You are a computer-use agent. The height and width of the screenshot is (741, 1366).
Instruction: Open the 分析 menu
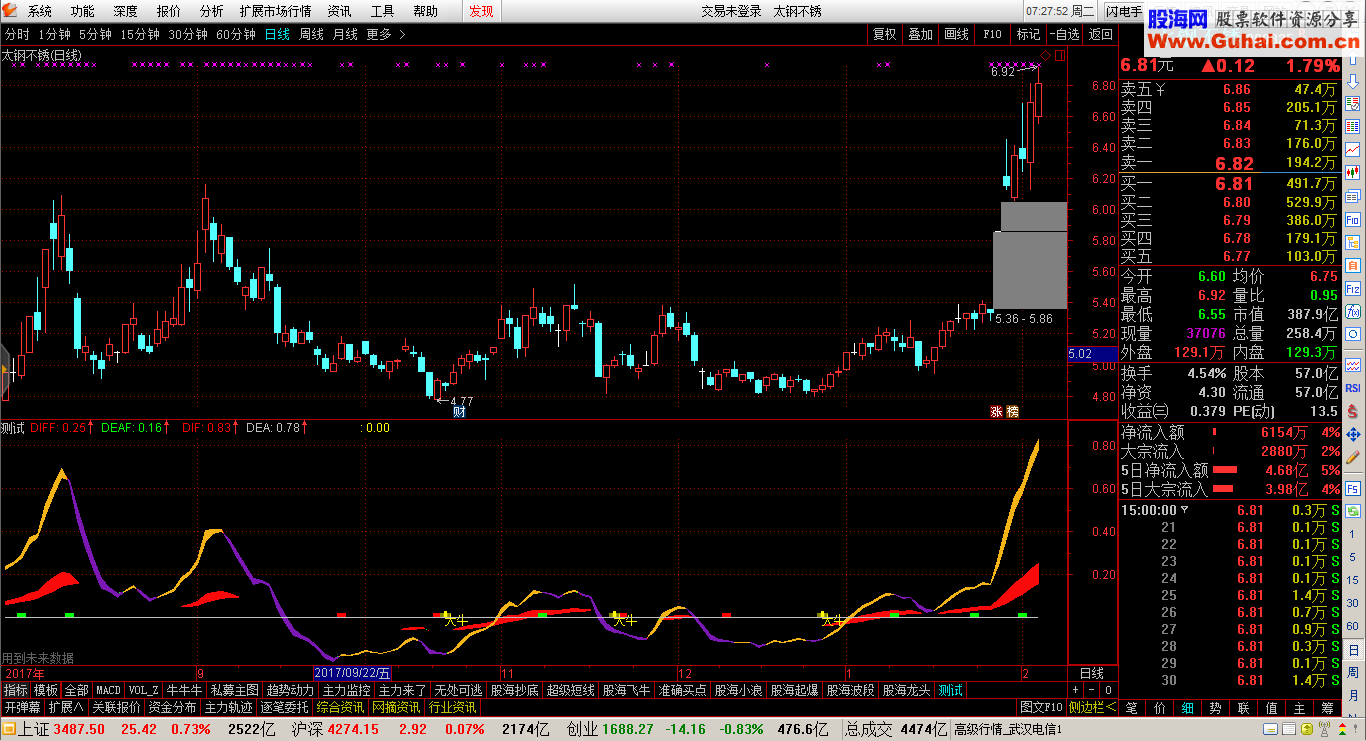tap(211, 11)
